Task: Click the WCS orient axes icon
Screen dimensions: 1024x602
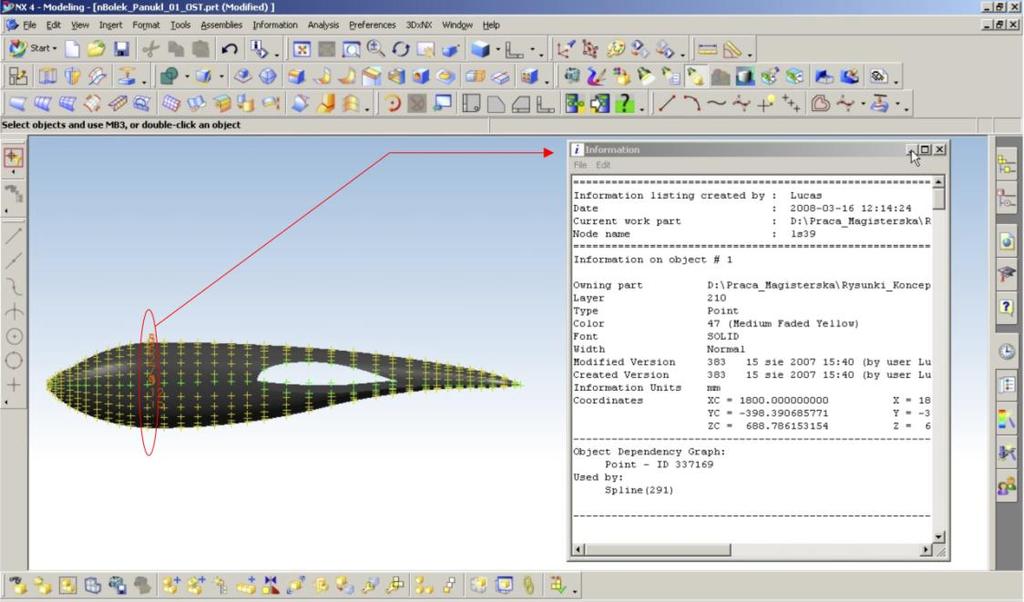Action: pyautogui.click(x=565, y=49)
